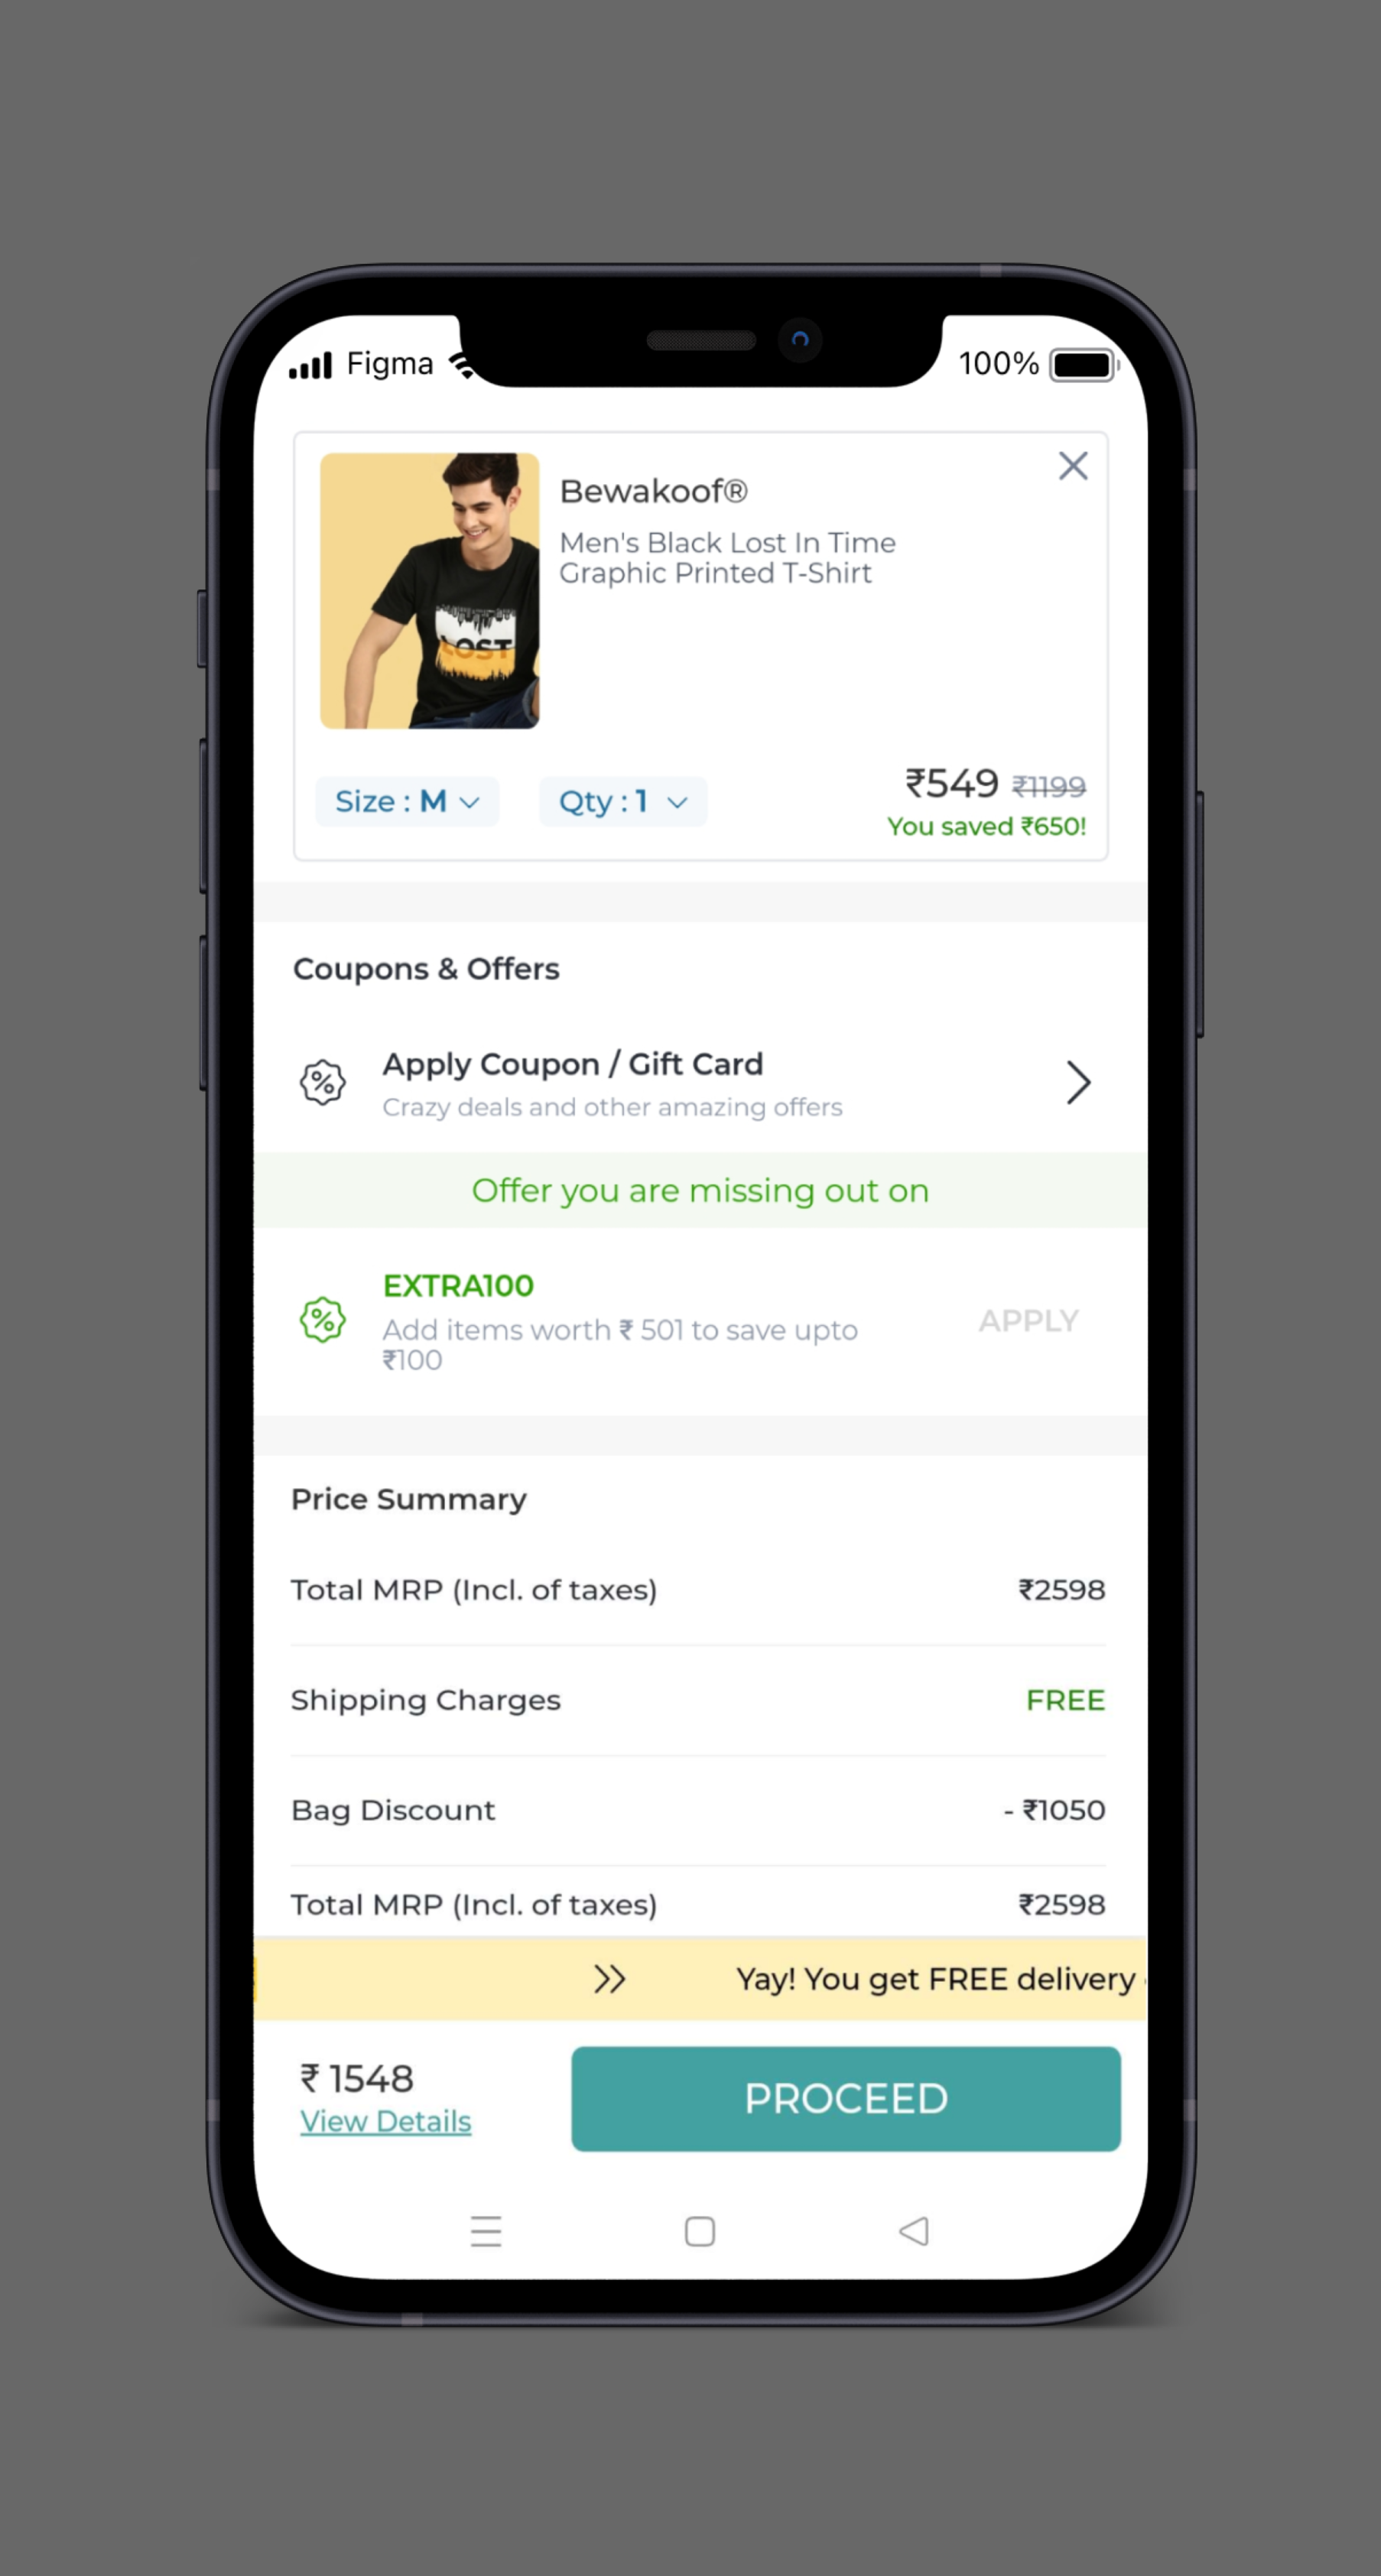Tap the Android recent apps menu icon

point(486,2231)
